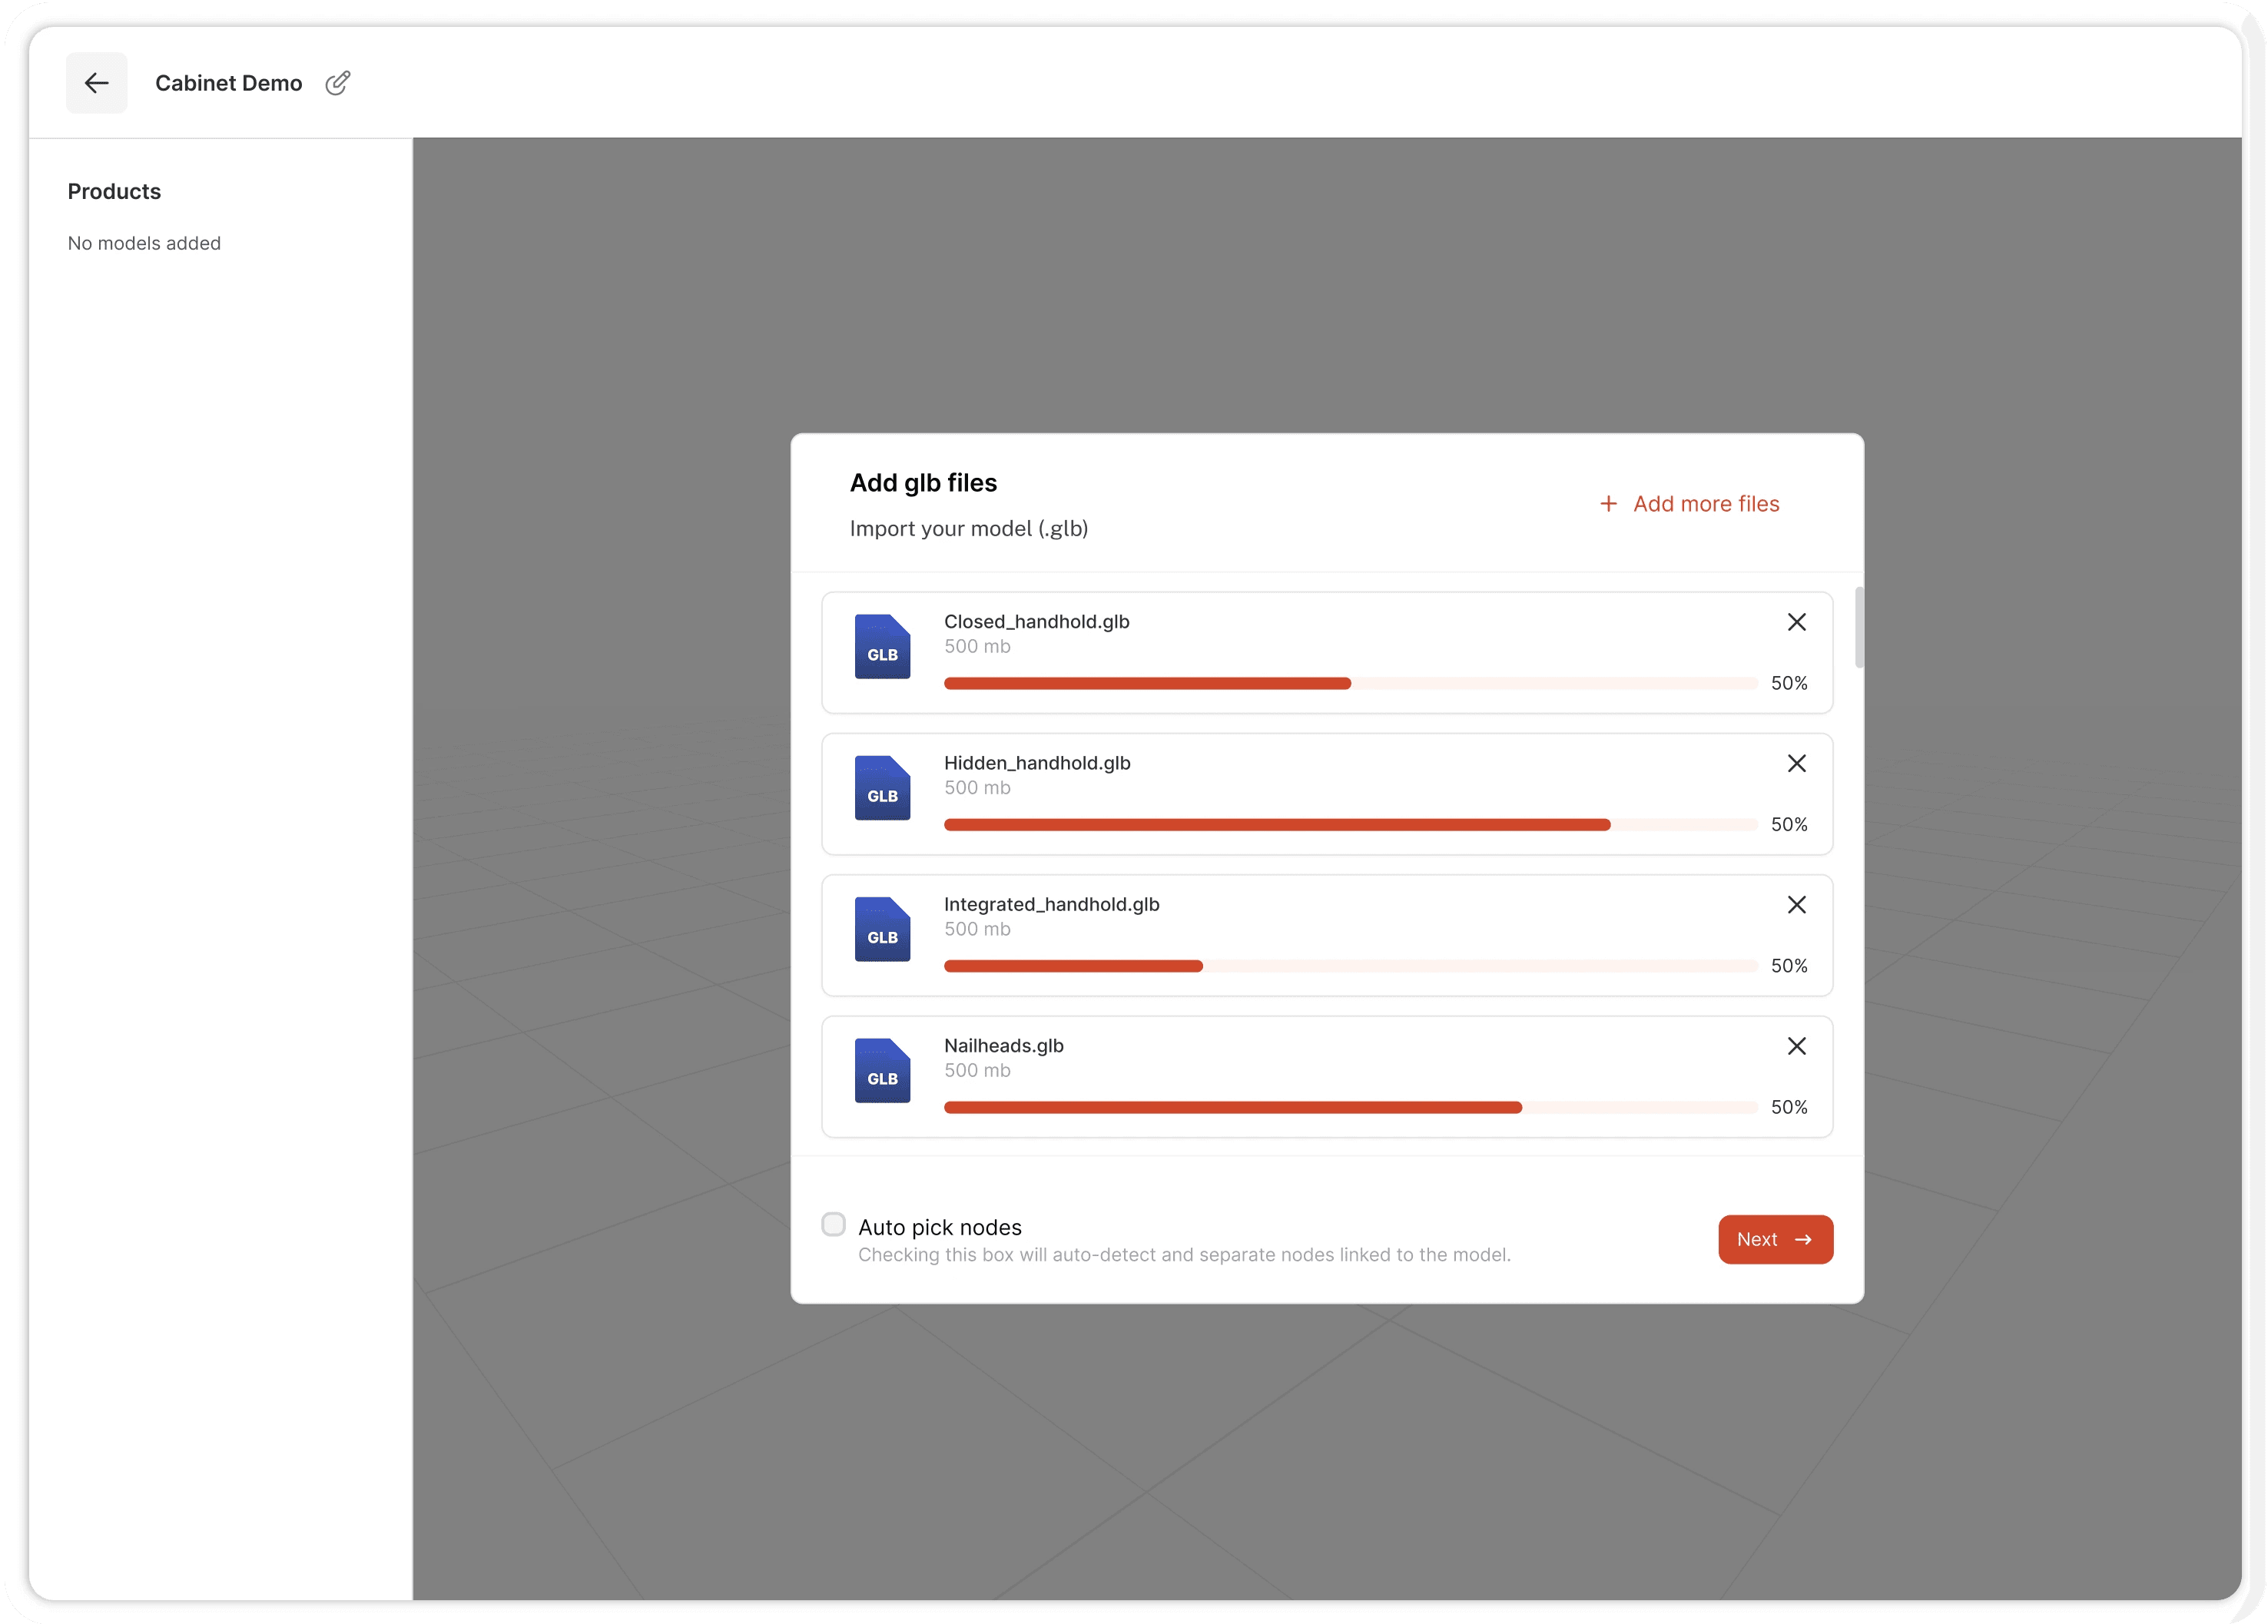Click the Cabinet Demo project title
Viewport: 2268px width, 1624px height.
click(228, 83)
